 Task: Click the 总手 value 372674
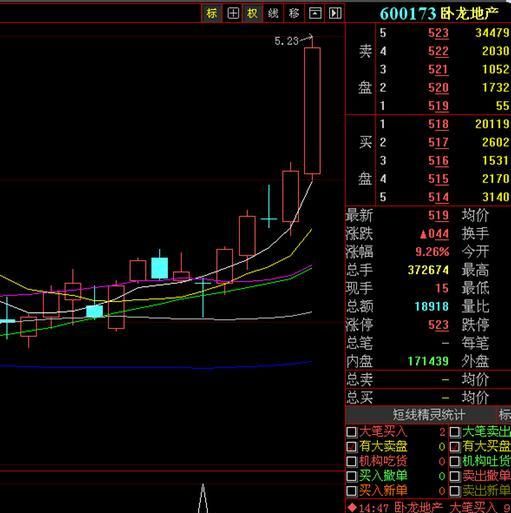(x=428, y=270)
